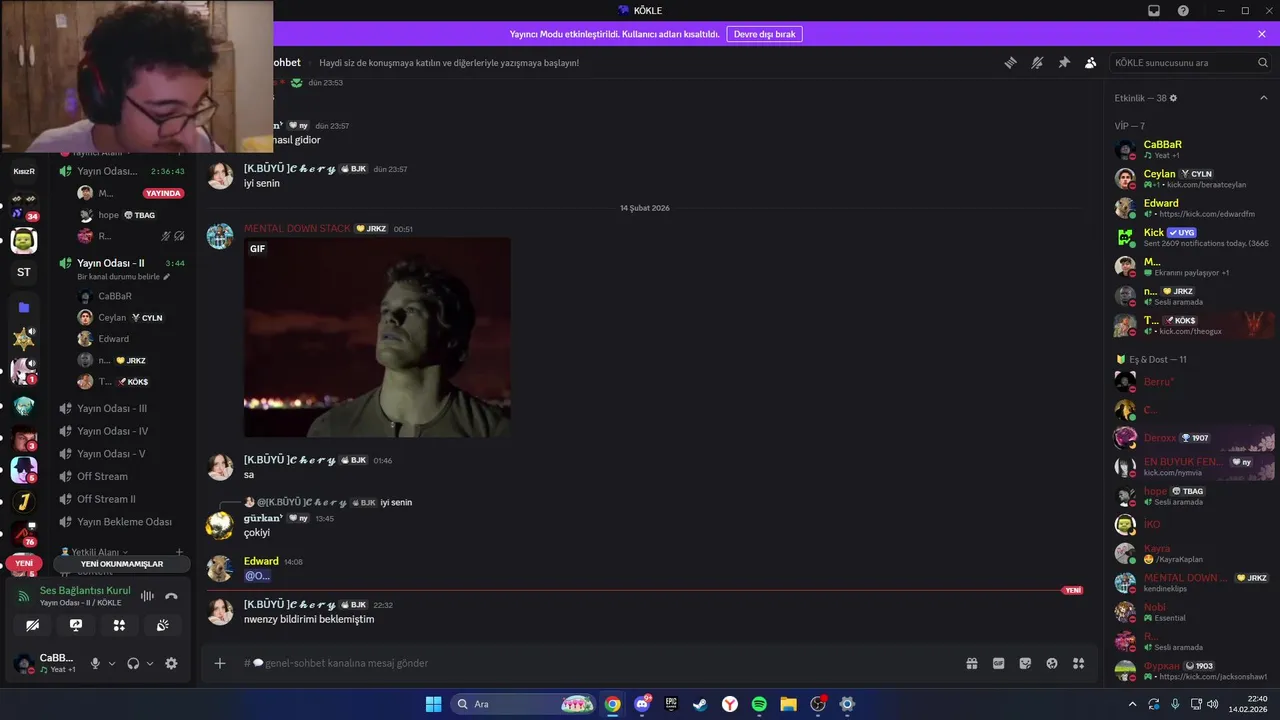
Task: Open the sticker picker in message bar
Action: (x=1025, y=663)
